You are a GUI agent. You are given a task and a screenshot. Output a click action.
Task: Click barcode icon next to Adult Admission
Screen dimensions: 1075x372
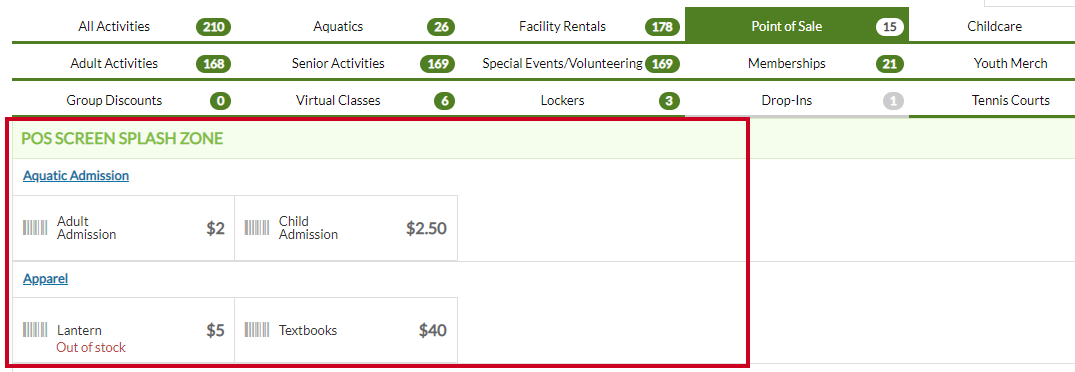pos(36,228)
